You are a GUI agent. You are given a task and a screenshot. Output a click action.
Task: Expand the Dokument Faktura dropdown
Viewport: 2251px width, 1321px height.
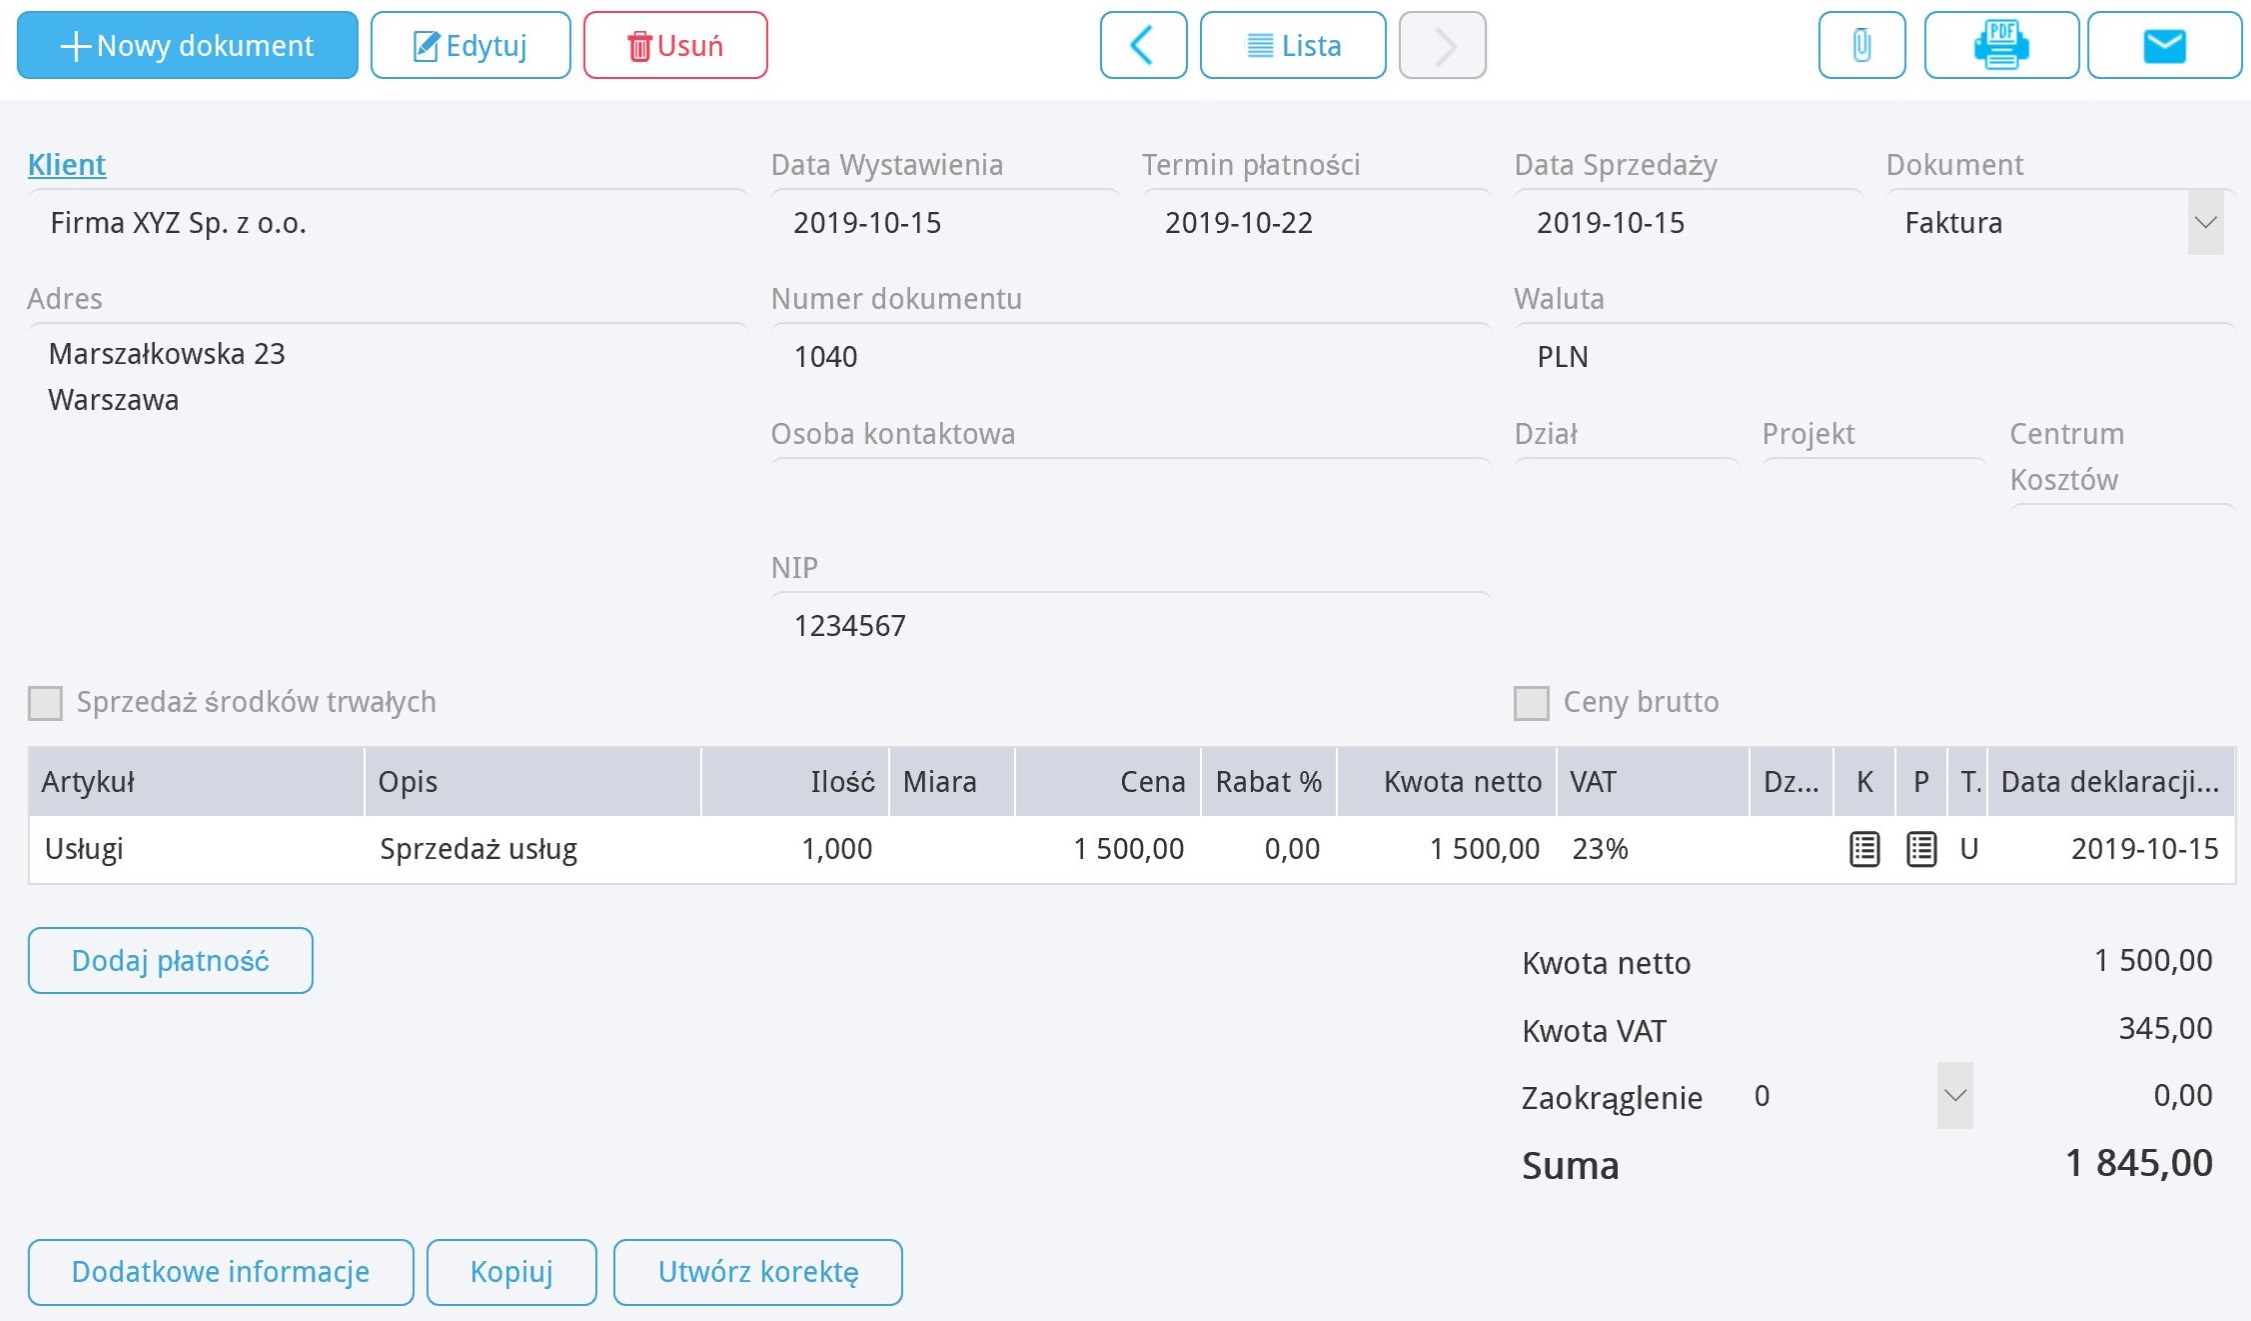[2205, 222]
